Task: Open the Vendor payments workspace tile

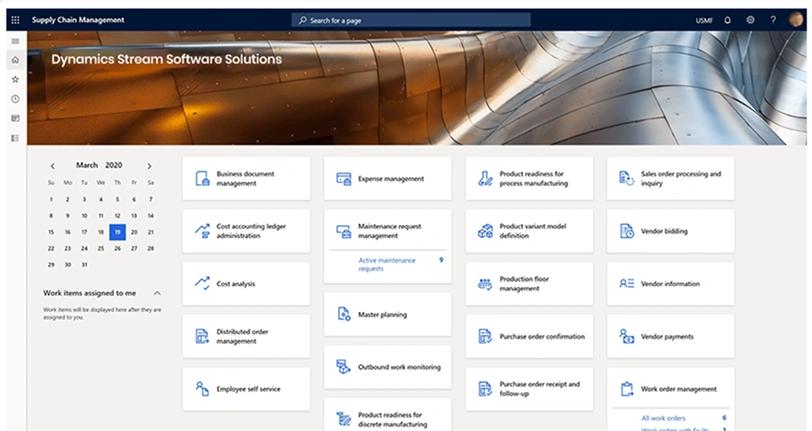Action: click(x=670, y=337)
